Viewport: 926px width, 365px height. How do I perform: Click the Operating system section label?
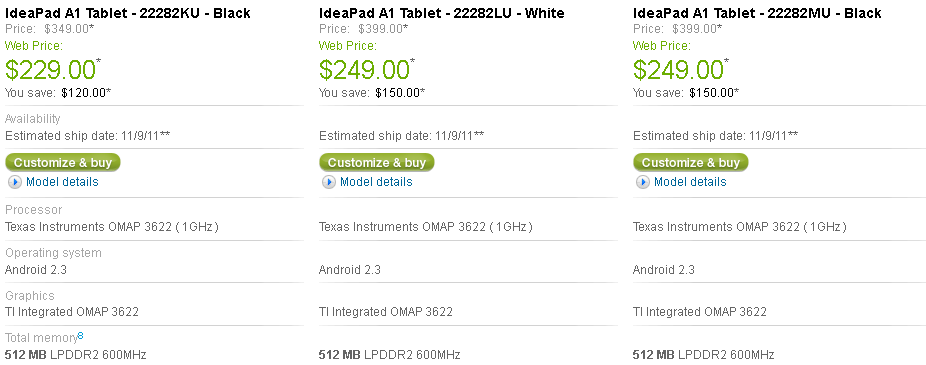(53, 253)
